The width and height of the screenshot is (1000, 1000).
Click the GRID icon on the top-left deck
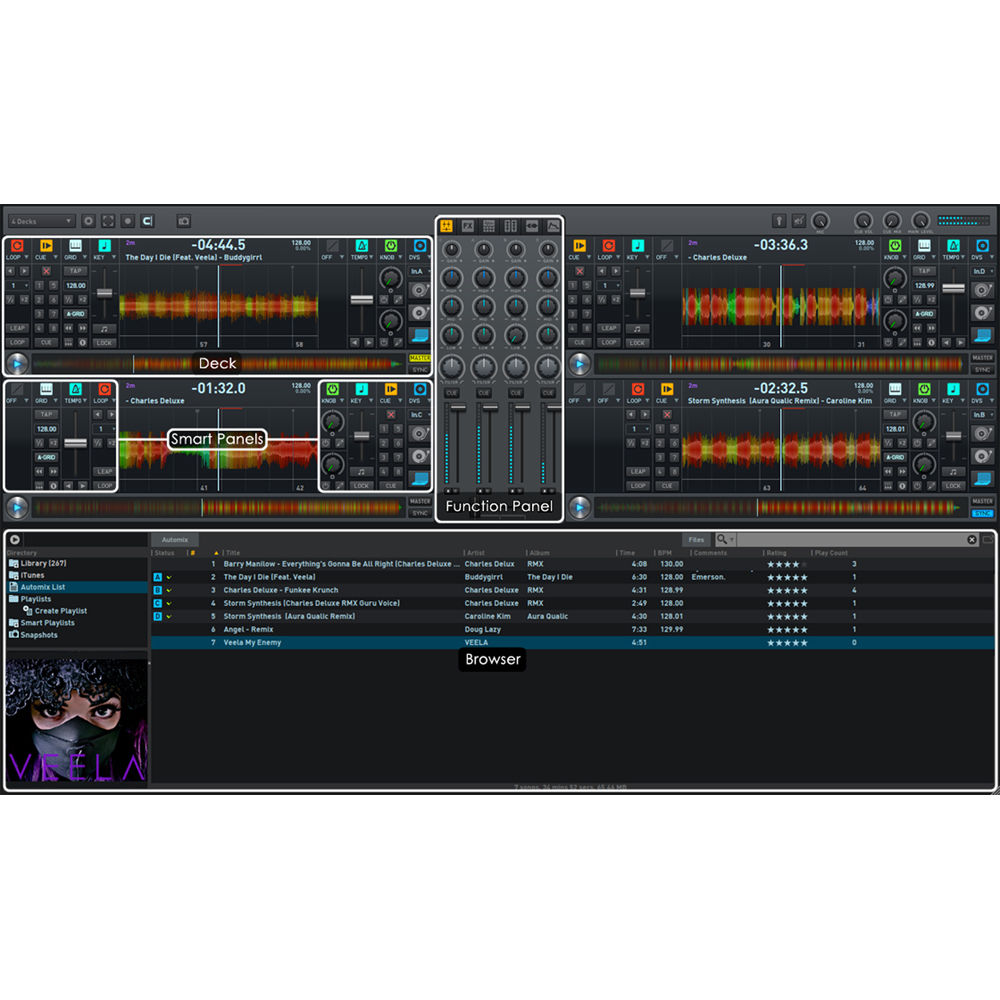[76, 245]
